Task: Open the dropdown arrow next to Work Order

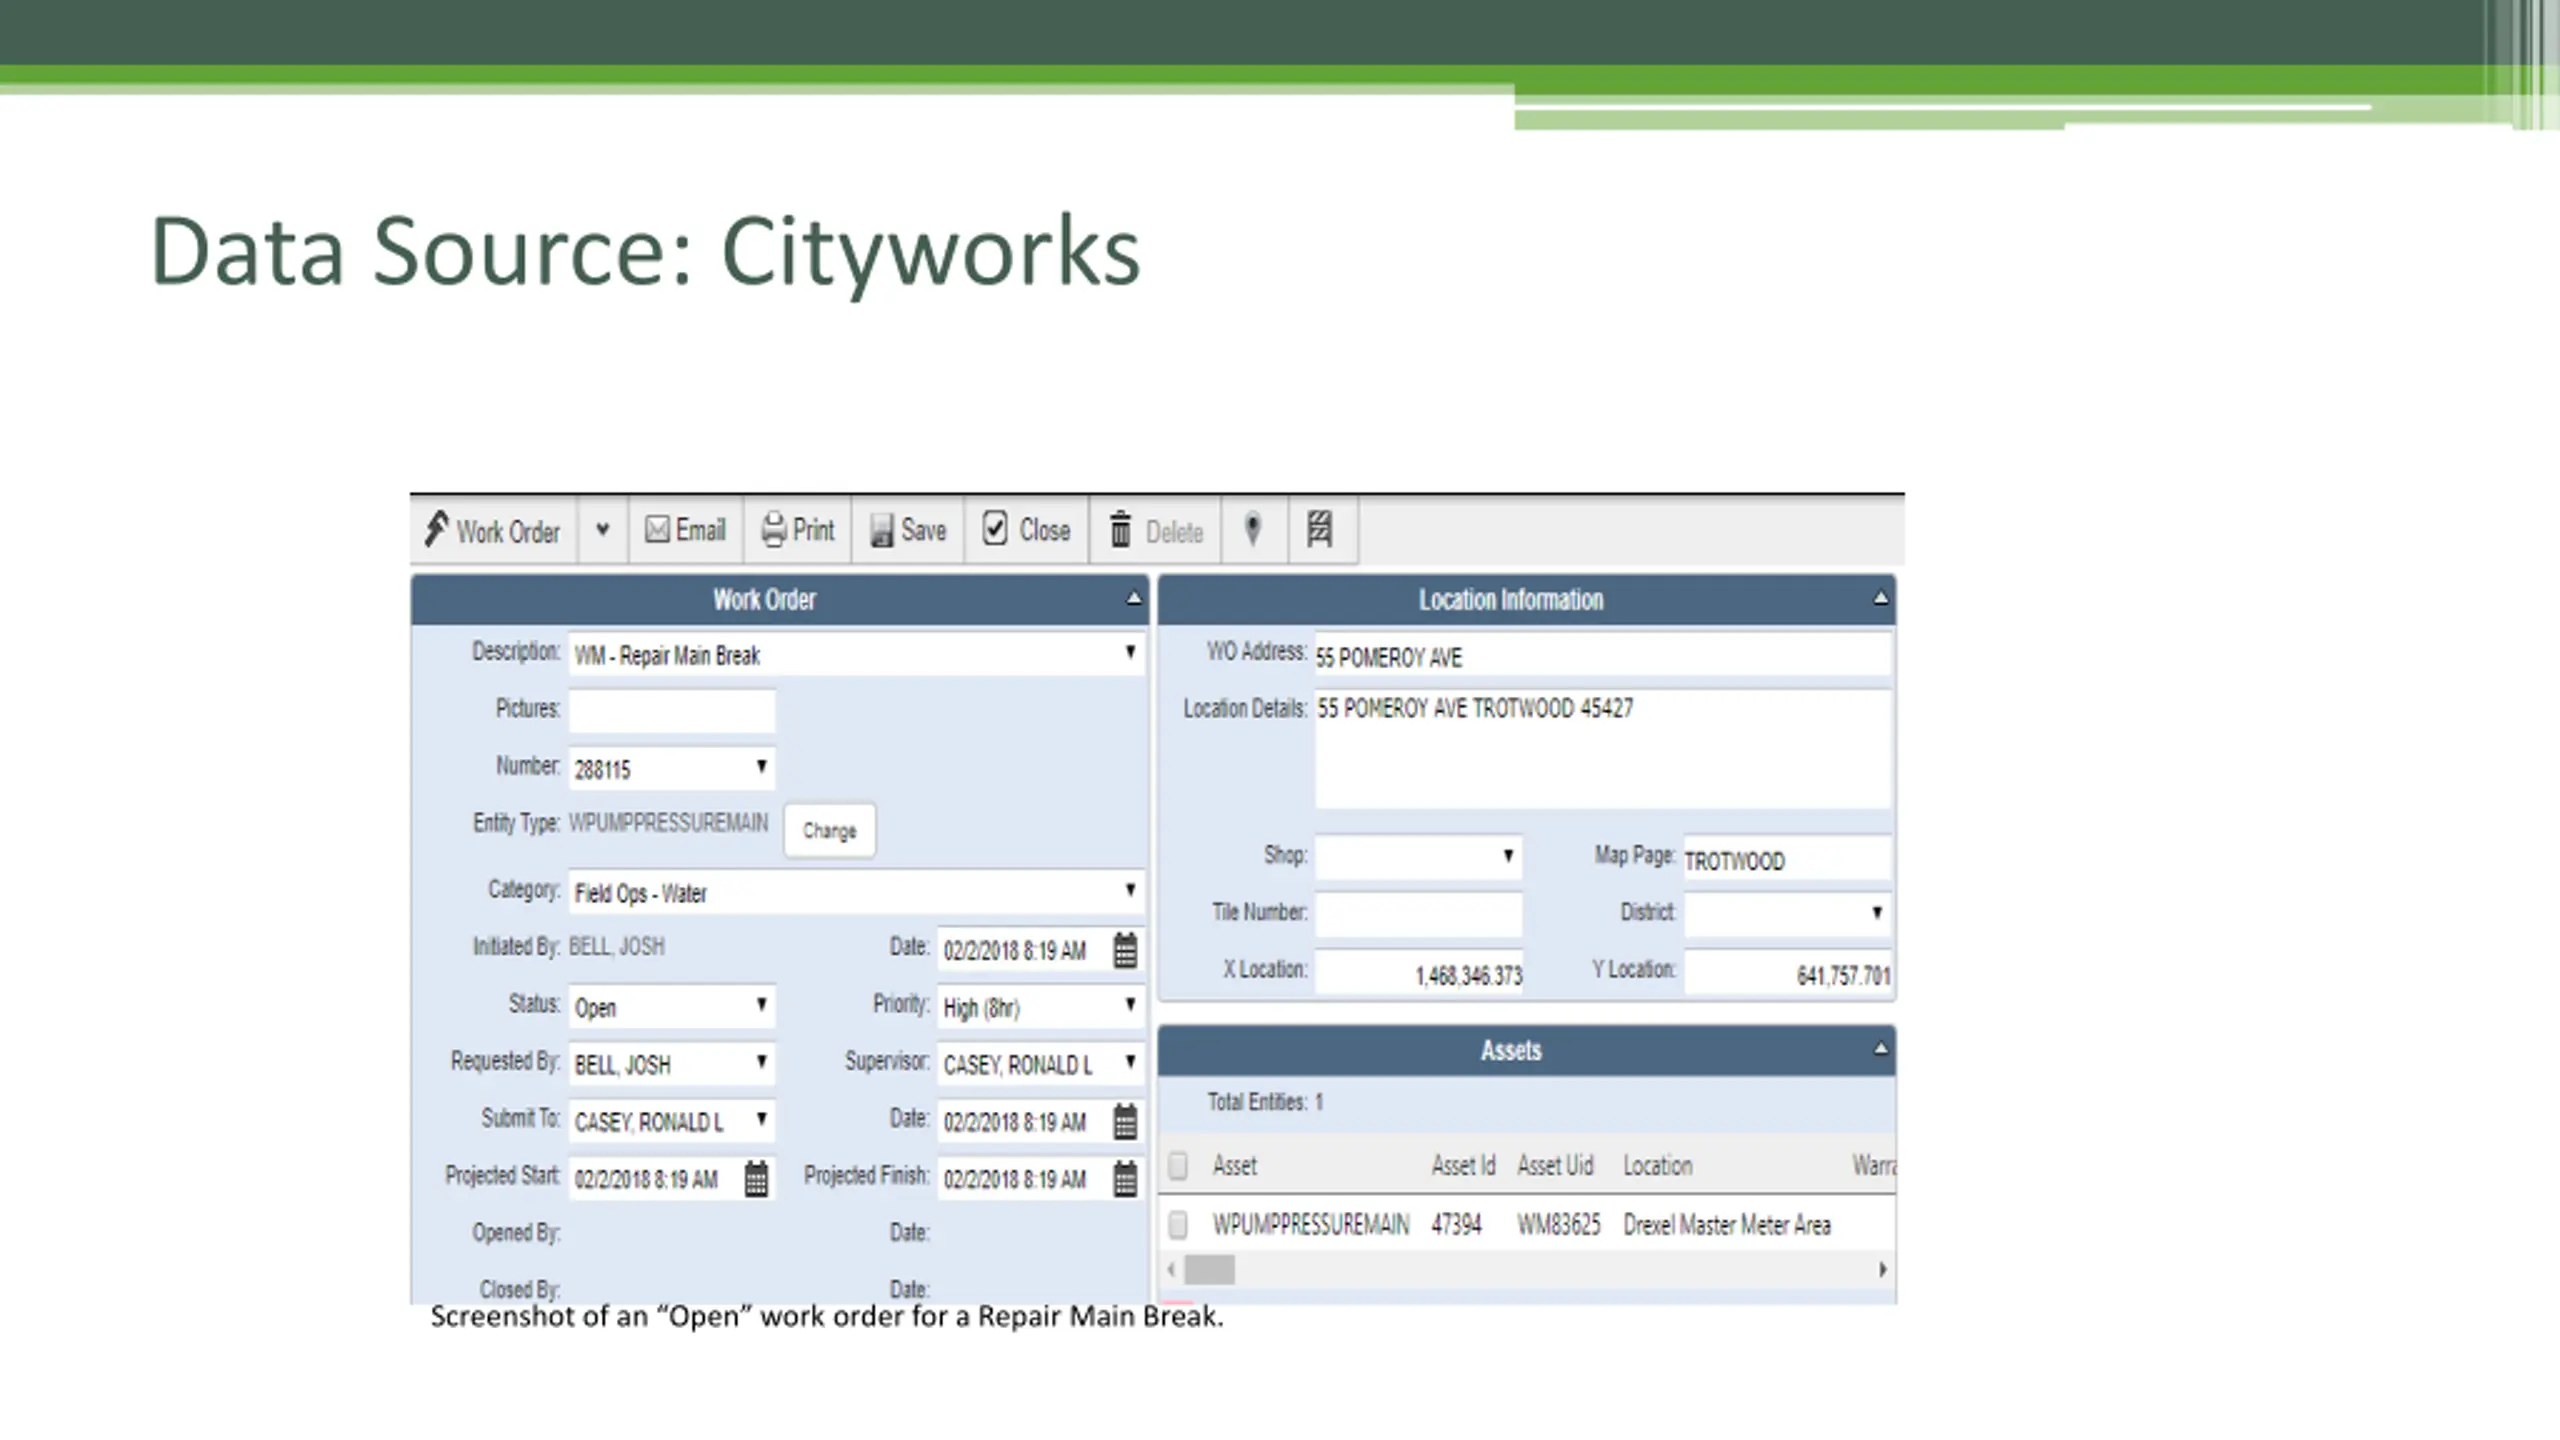Action: (602, 530)
